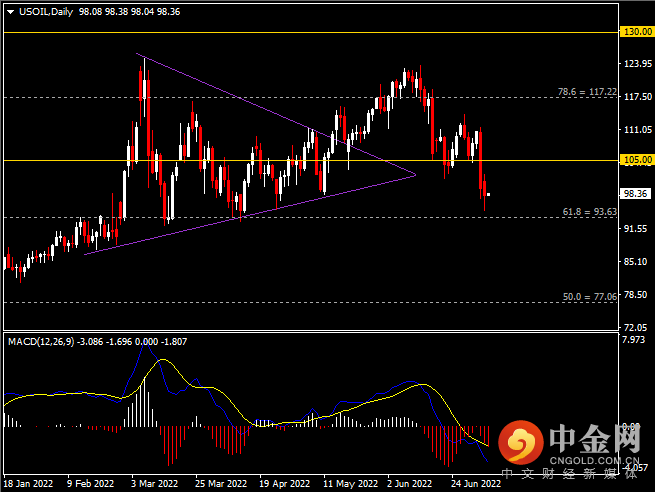Select the Fibonacci label 50.0 = 77.06

589,297
